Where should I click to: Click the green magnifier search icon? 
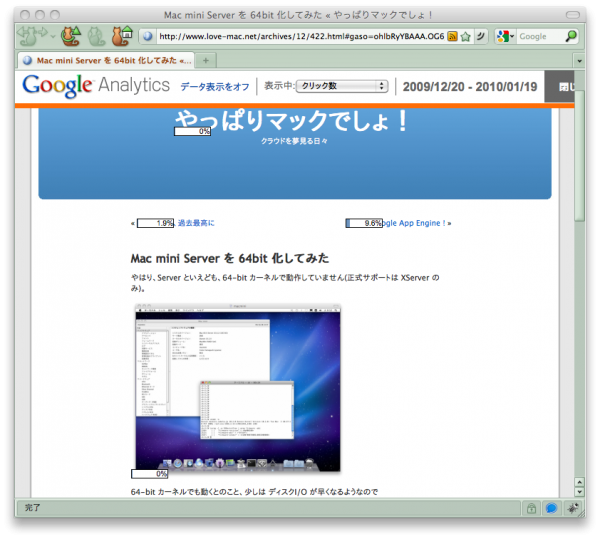571,36
